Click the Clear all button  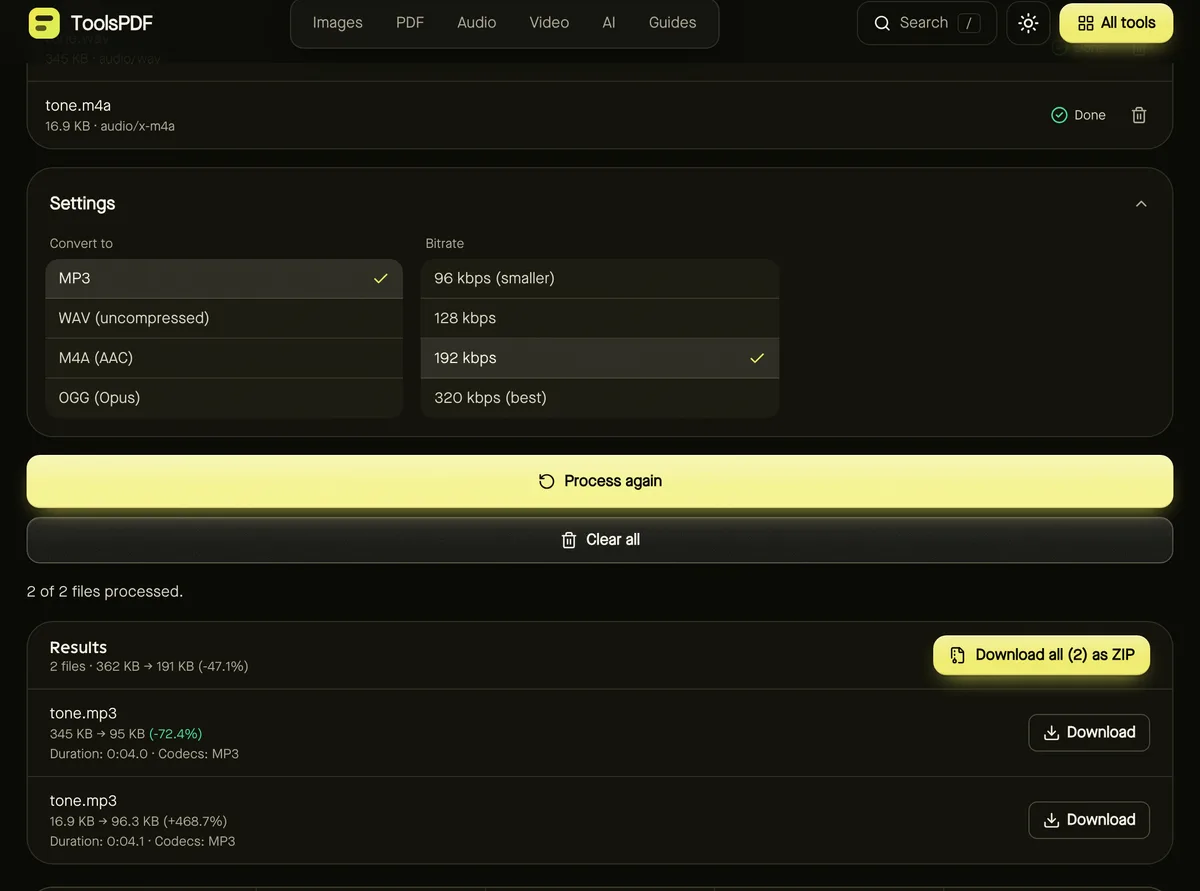[600, 540]
